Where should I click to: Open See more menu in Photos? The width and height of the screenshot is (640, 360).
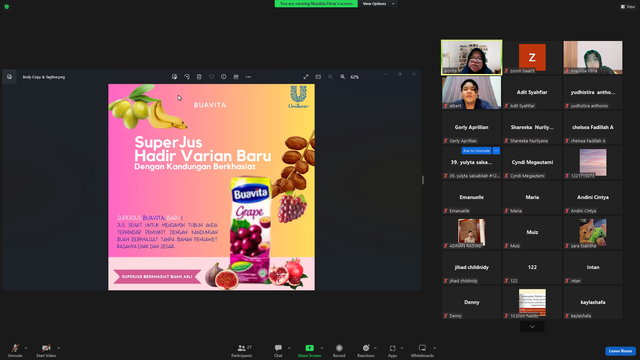point(248,77)
